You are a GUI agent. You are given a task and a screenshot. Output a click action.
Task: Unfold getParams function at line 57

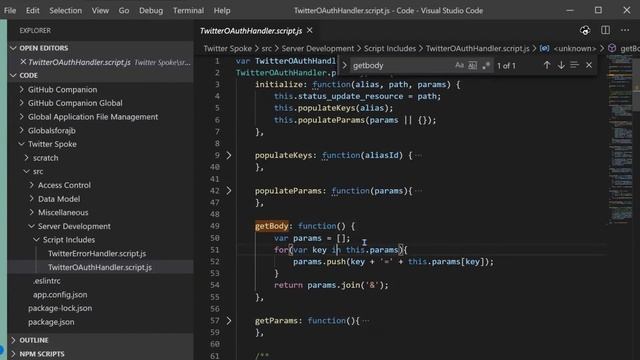(229, 321)
